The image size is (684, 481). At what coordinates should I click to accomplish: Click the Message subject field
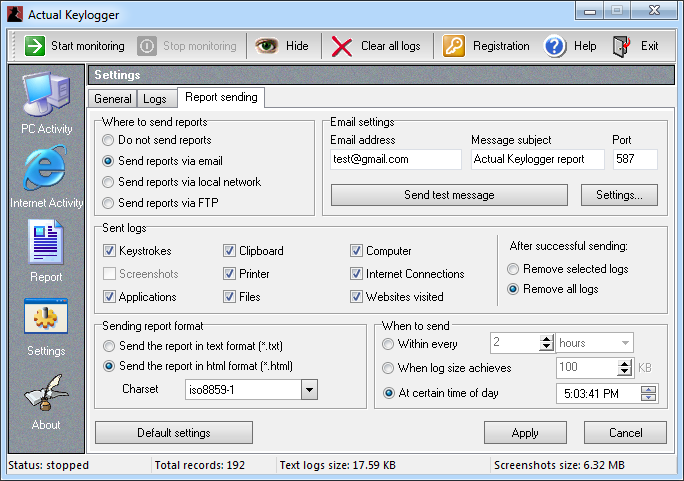[537, 159]
